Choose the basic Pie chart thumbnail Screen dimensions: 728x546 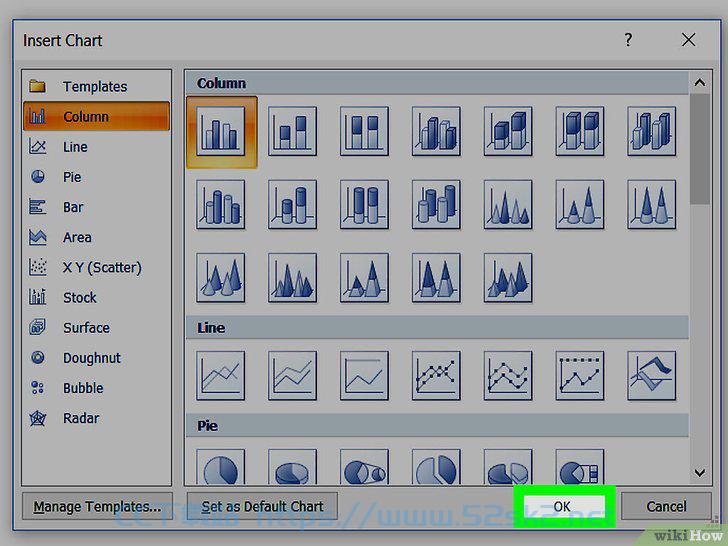(x=221, y=467)
